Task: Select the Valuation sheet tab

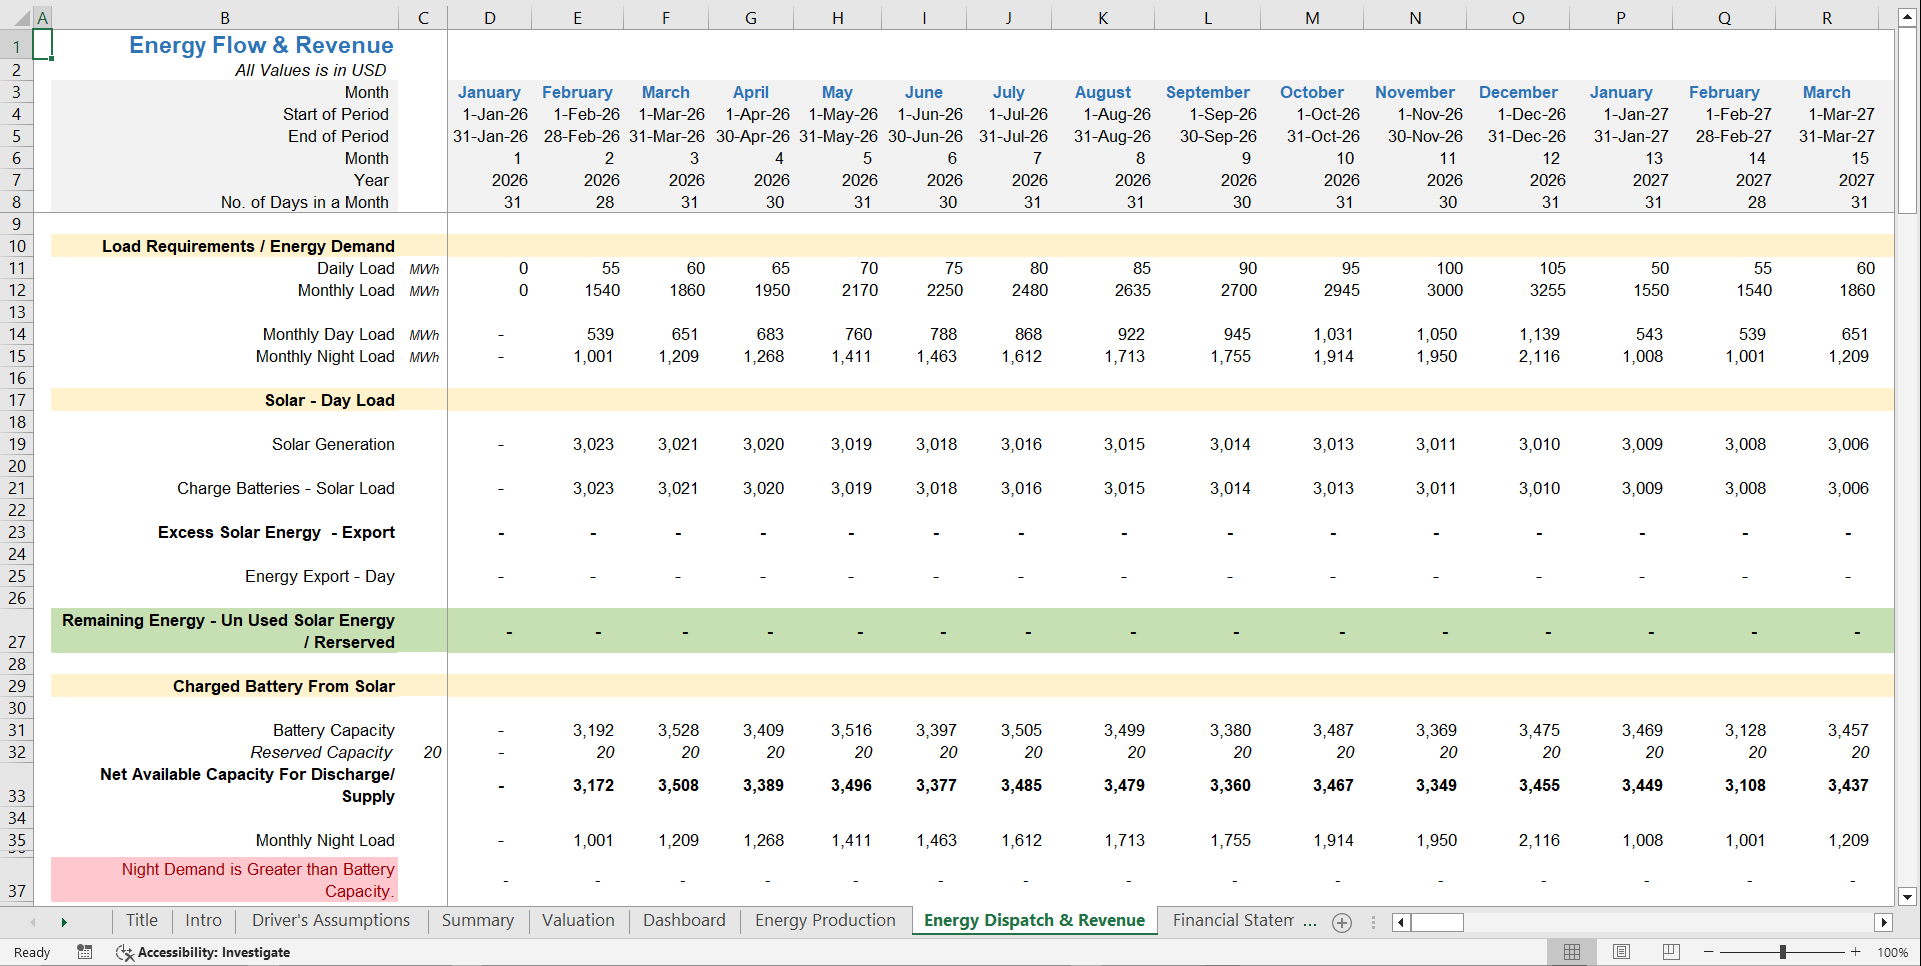Action: click(x=578, y=920)
